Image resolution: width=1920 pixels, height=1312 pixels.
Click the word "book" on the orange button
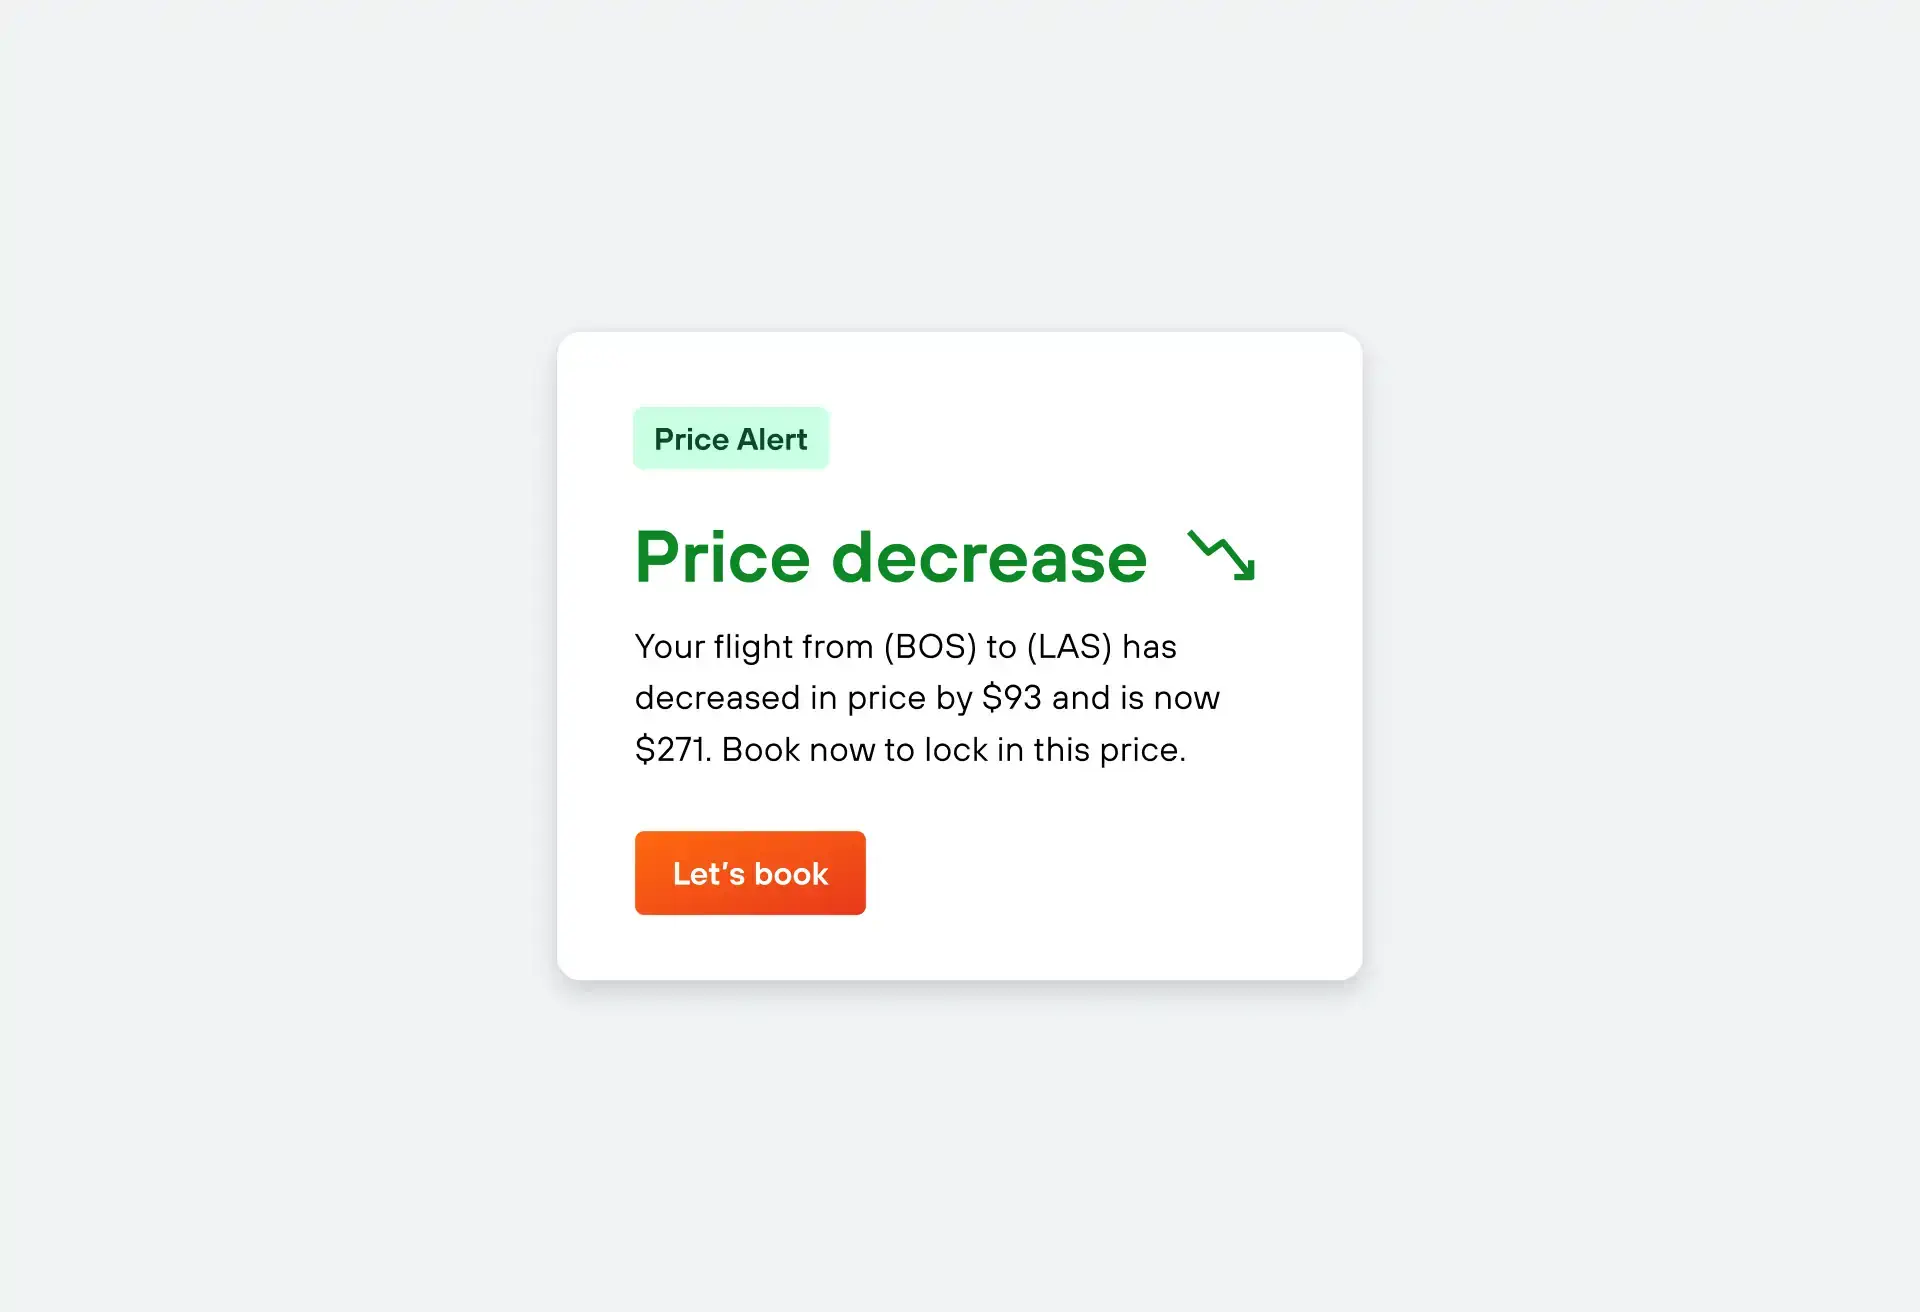click(791, 874)
